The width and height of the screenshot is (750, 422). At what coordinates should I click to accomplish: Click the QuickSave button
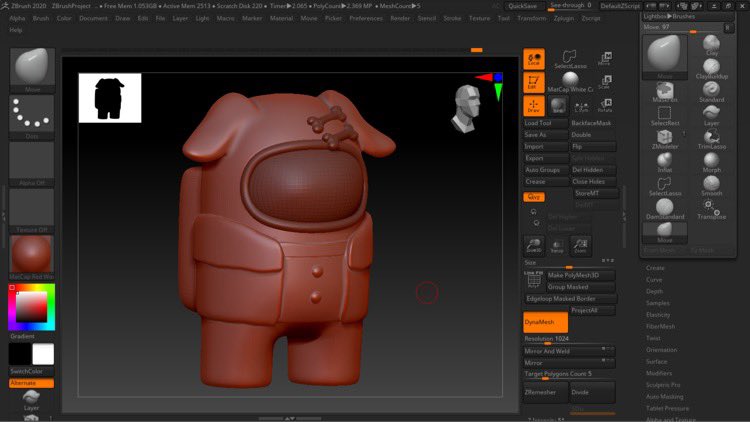click(522, 6)
